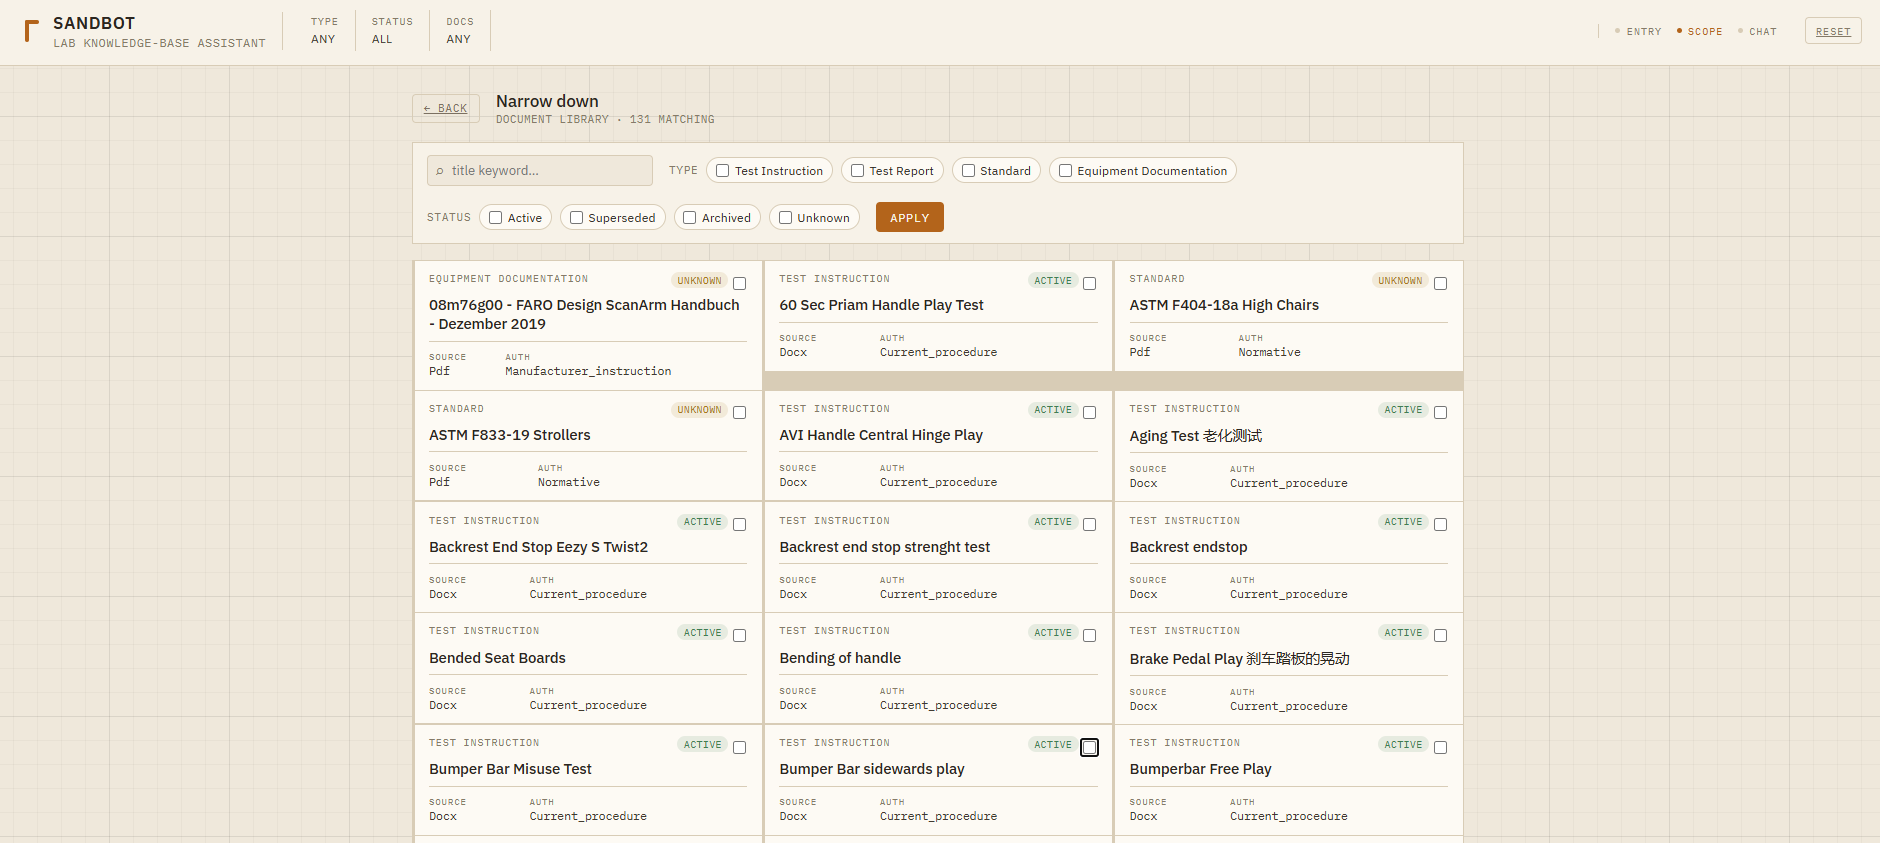Check the Archived status filter

690,218
